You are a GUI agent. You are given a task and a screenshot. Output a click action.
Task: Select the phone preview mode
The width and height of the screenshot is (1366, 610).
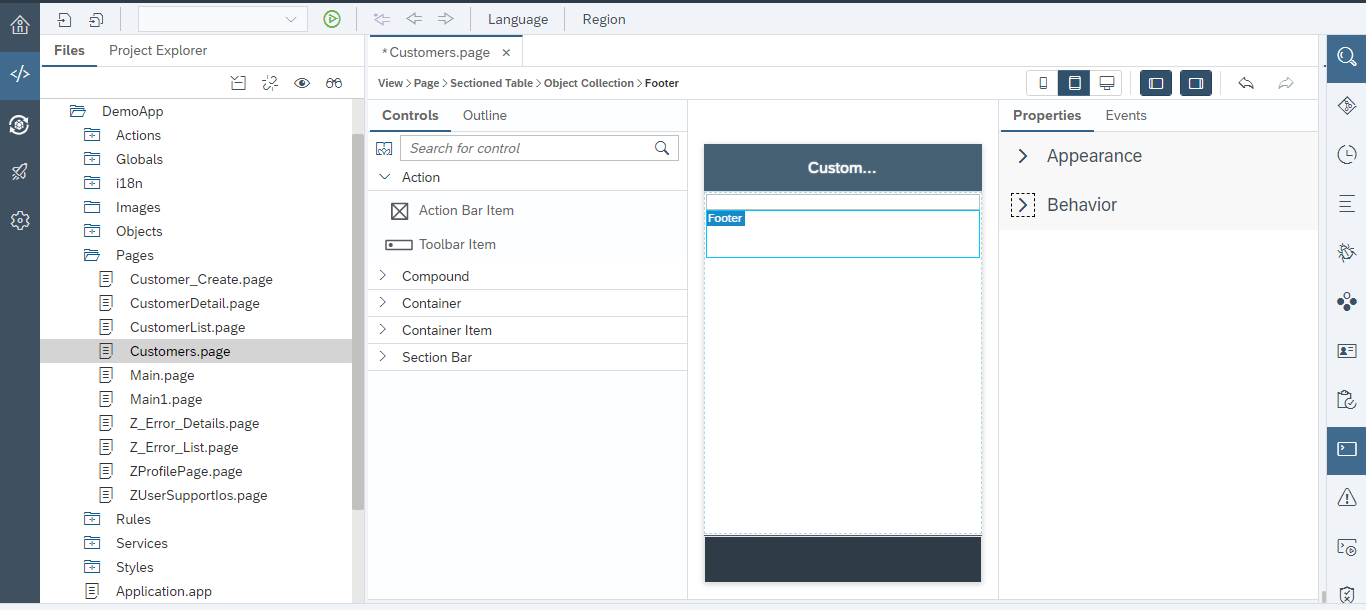coord(1041,83)
